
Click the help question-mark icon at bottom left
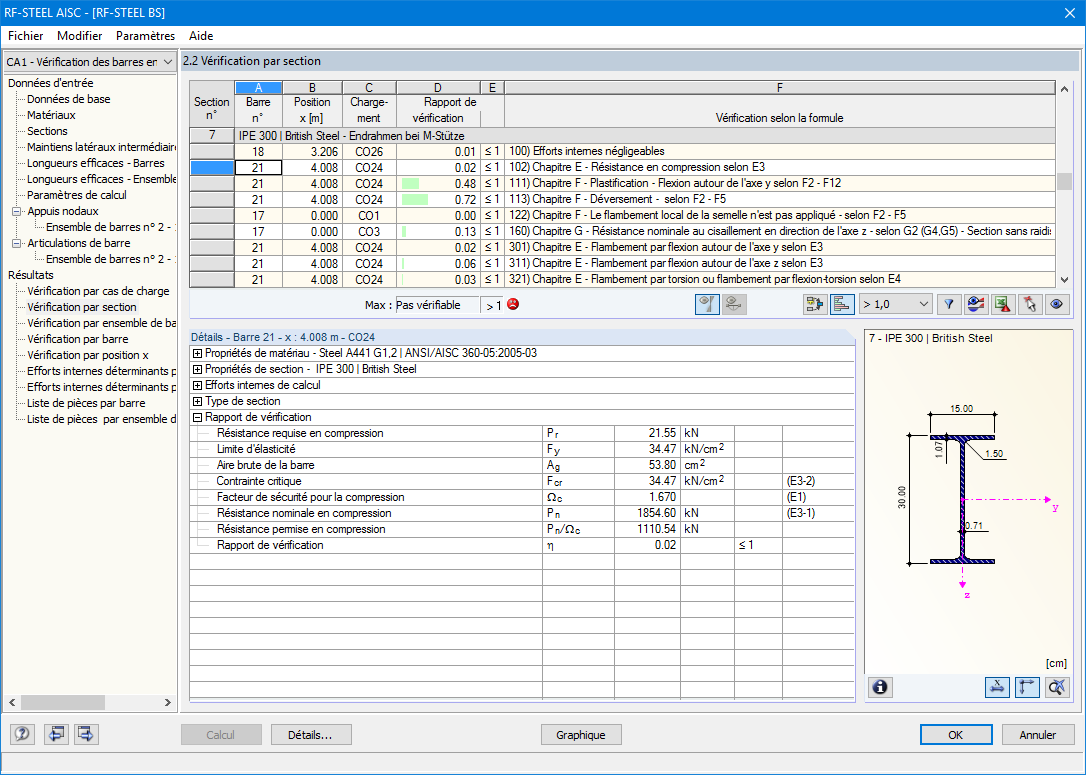click(x=22, y=734)
